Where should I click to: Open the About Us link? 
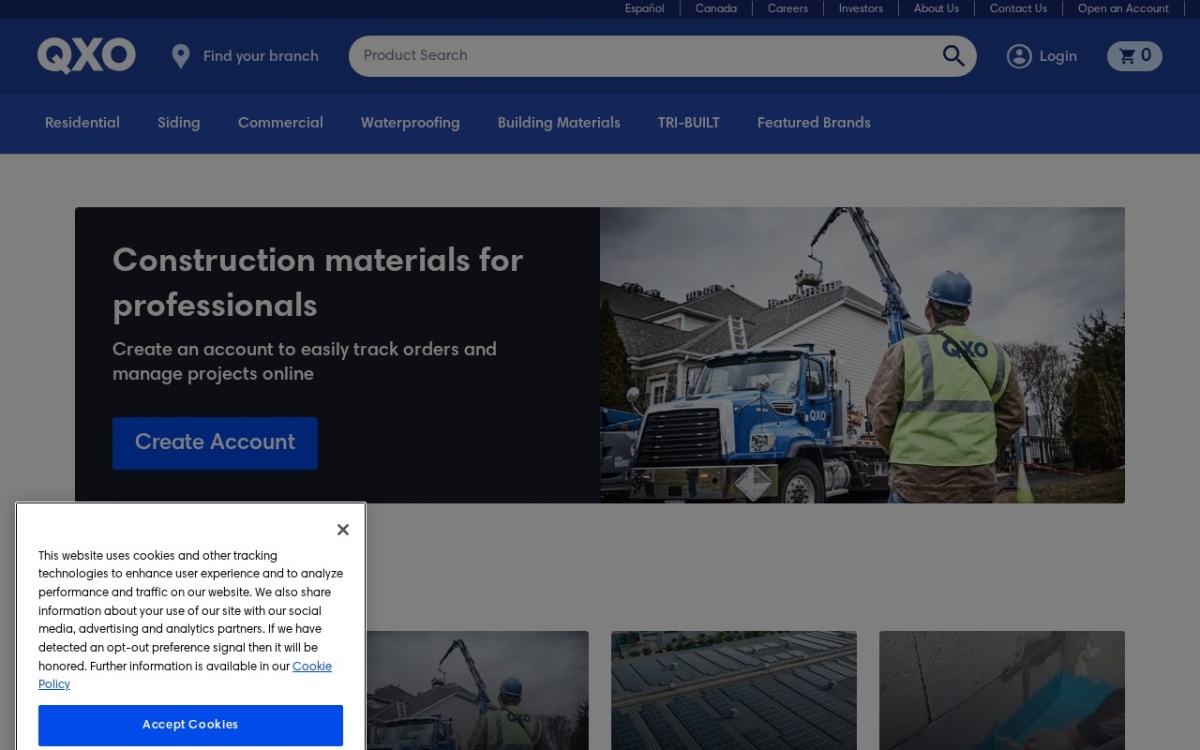(936, 8)
